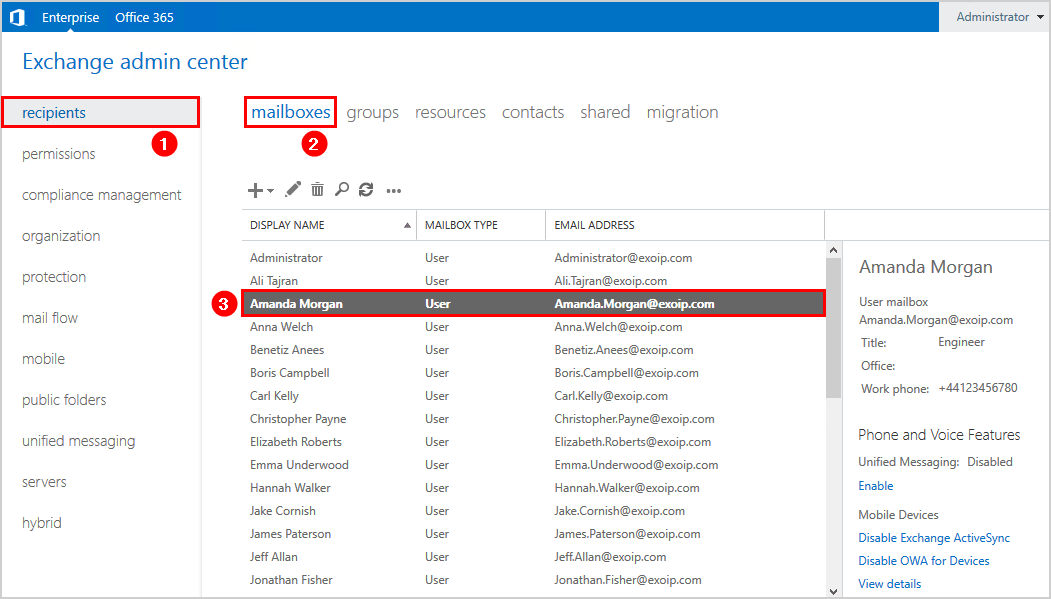
Task: Disable Exchange ActiveSync for Amanda Morgan
Action: (x=933, y=537)
